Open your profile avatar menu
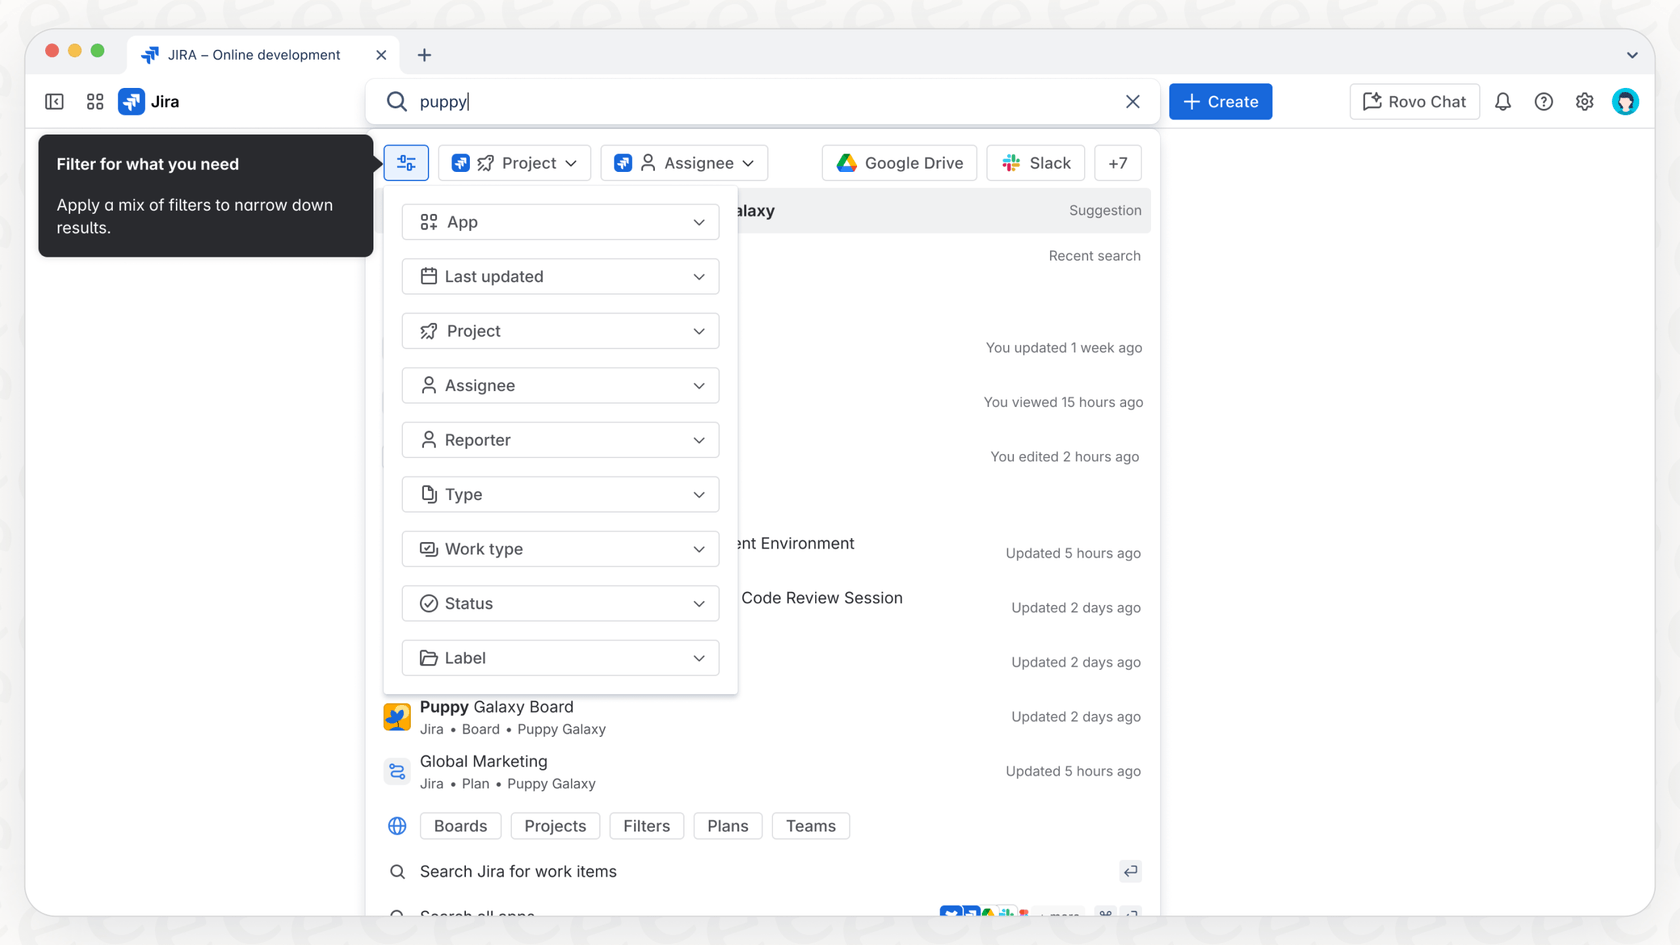Viewport: 1680px width, 945px height. point(1625,101)
